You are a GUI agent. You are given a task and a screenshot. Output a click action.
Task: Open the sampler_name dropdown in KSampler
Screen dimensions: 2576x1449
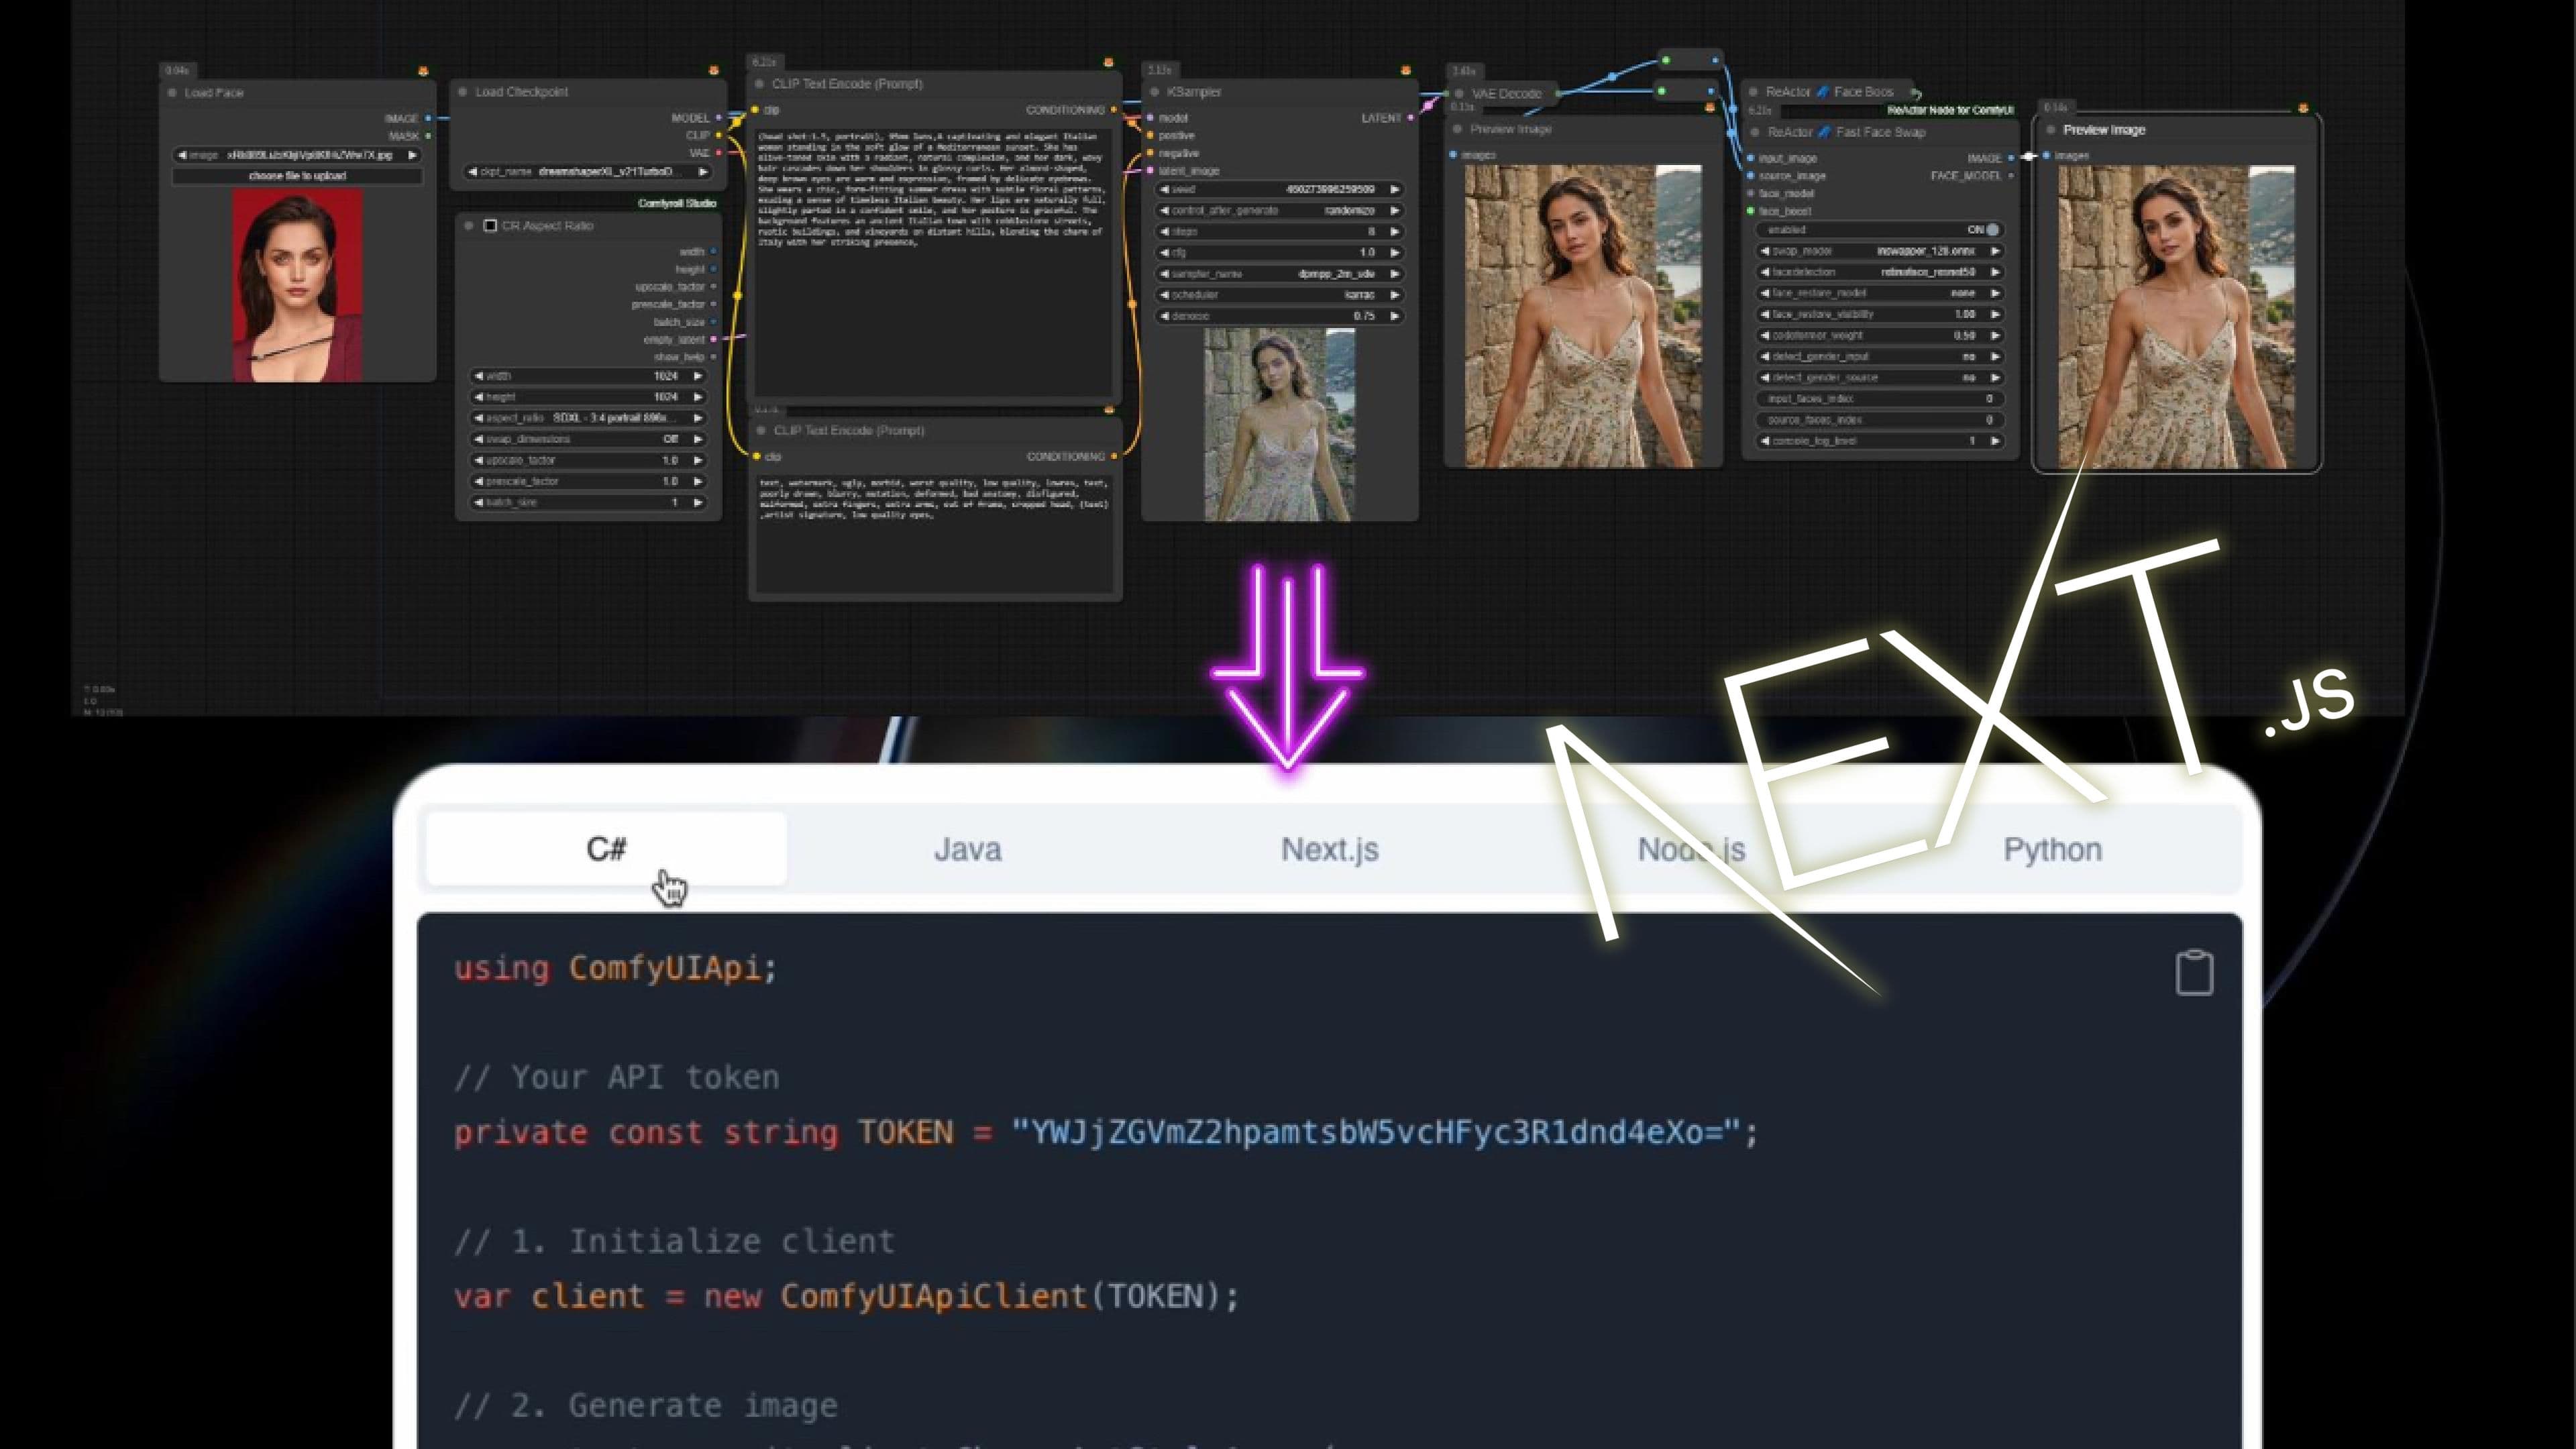[1279, 273]
